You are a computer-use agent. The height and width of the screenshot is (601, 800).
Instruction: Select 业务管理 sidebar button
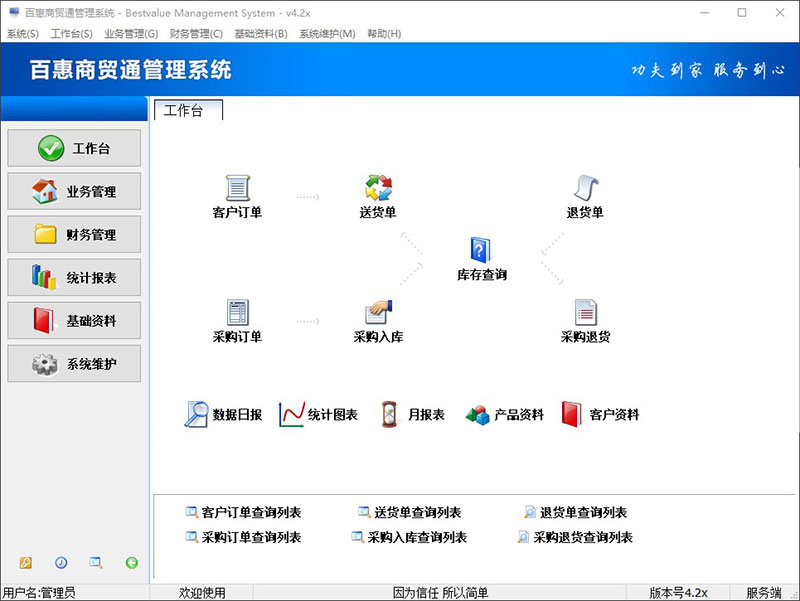tap(74, 191)
